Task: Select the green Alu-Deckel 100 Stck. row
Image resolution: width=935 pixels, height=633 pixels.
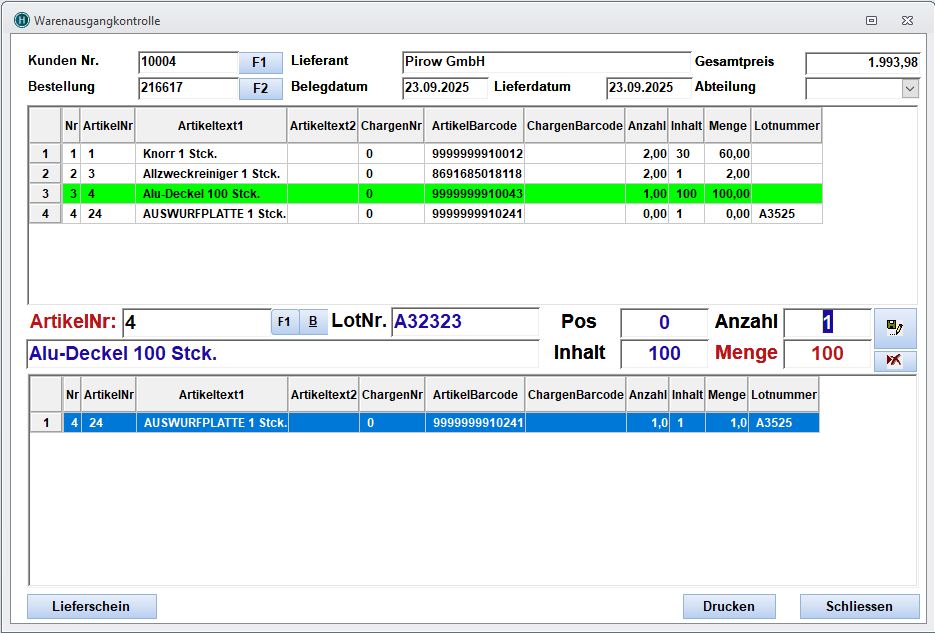Action: pos(212,194)
